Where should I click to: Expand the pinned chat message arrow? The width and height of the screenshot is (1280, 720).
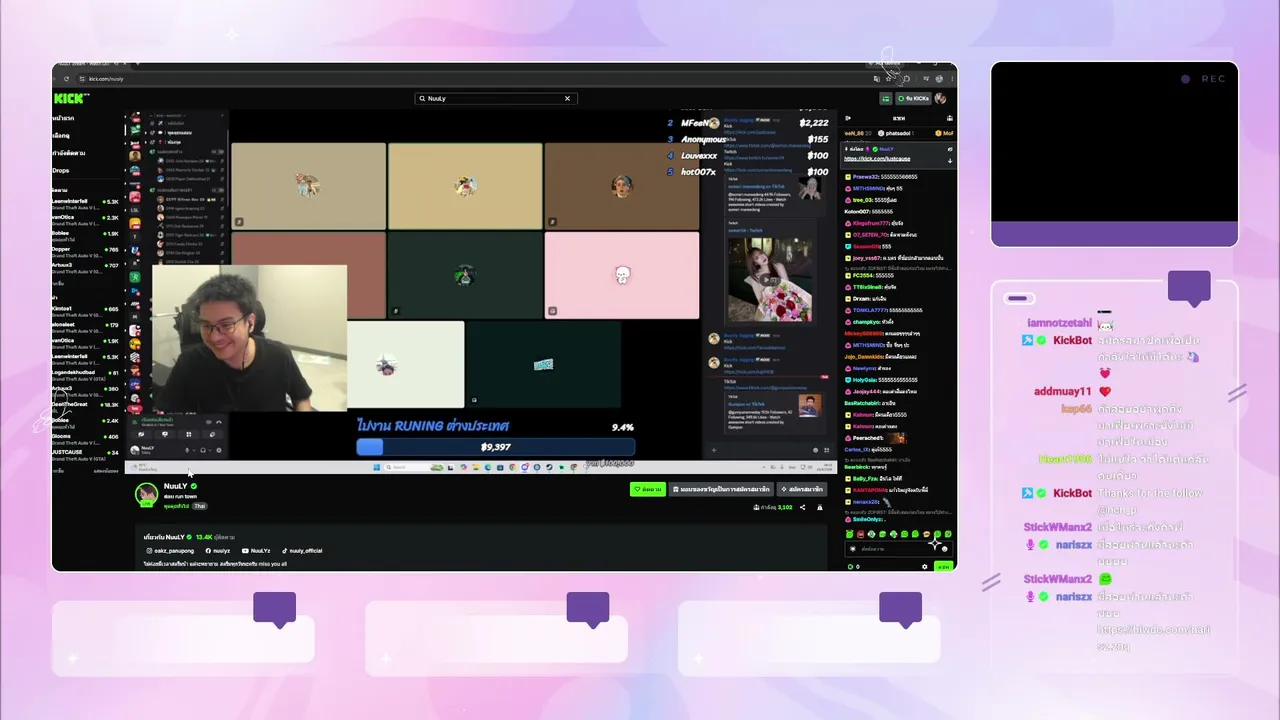pyautogui.click(x=949, y=160)
